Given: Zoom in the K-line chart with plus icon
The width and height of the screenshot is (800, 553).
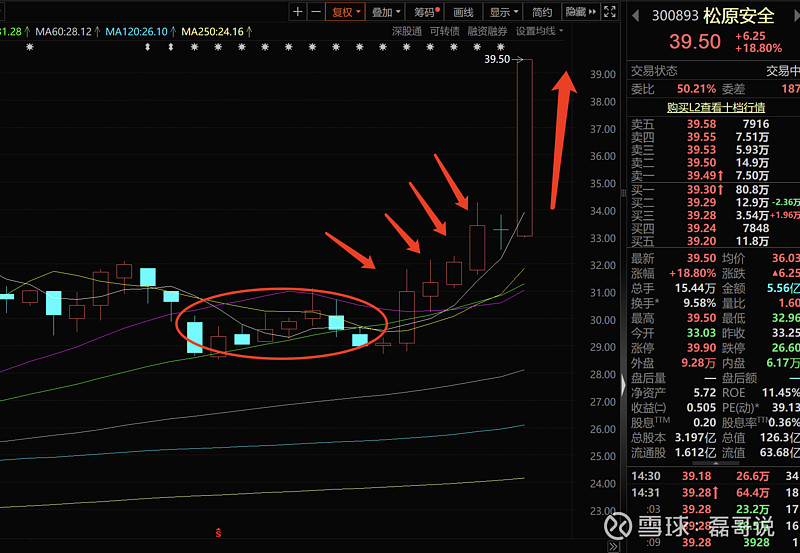Looking at the screenshot, I should [x=298, y=12].
